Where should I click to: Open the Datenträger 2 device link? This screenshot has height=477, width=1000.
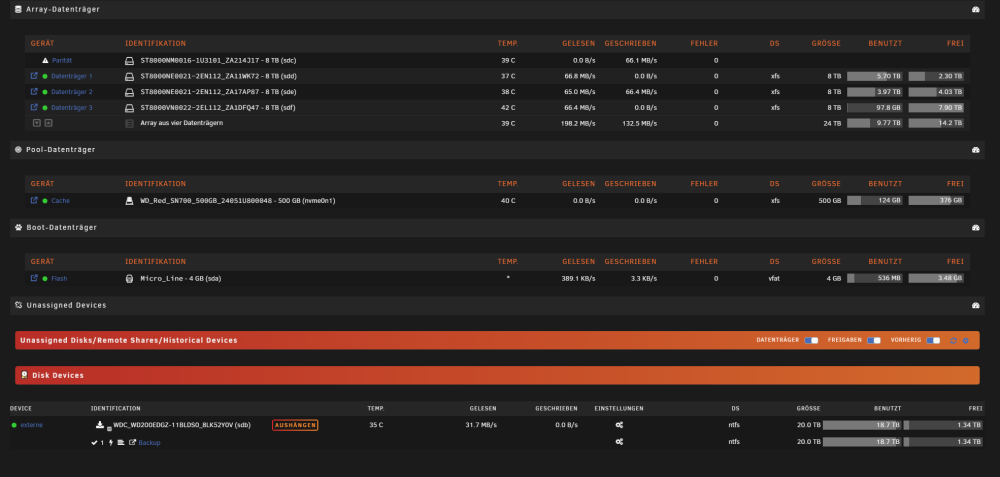tap(71, 92)
